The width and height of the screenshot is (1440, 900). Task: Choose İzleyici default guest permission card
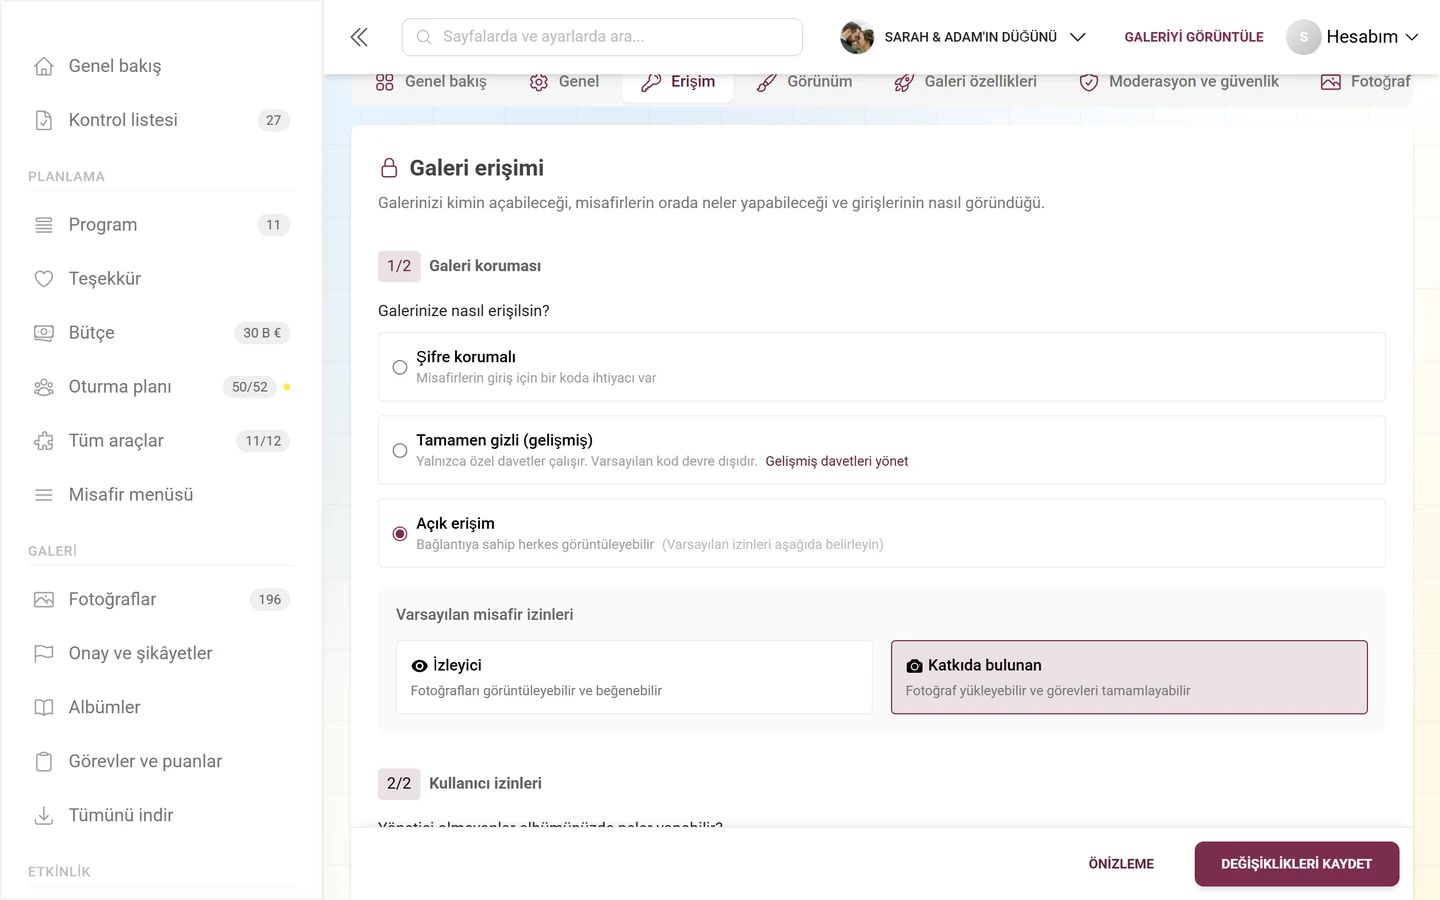pos(634,677)
